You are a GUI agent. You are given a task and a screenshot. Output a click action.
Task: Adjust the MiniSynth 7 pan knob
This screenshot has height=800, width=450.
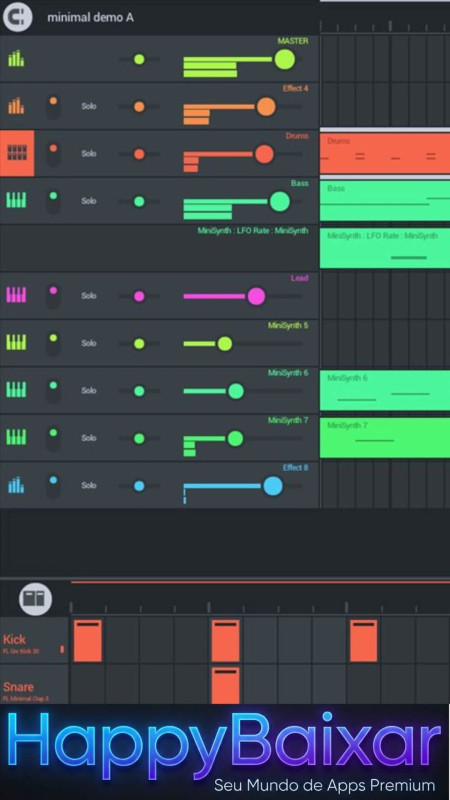139,439
